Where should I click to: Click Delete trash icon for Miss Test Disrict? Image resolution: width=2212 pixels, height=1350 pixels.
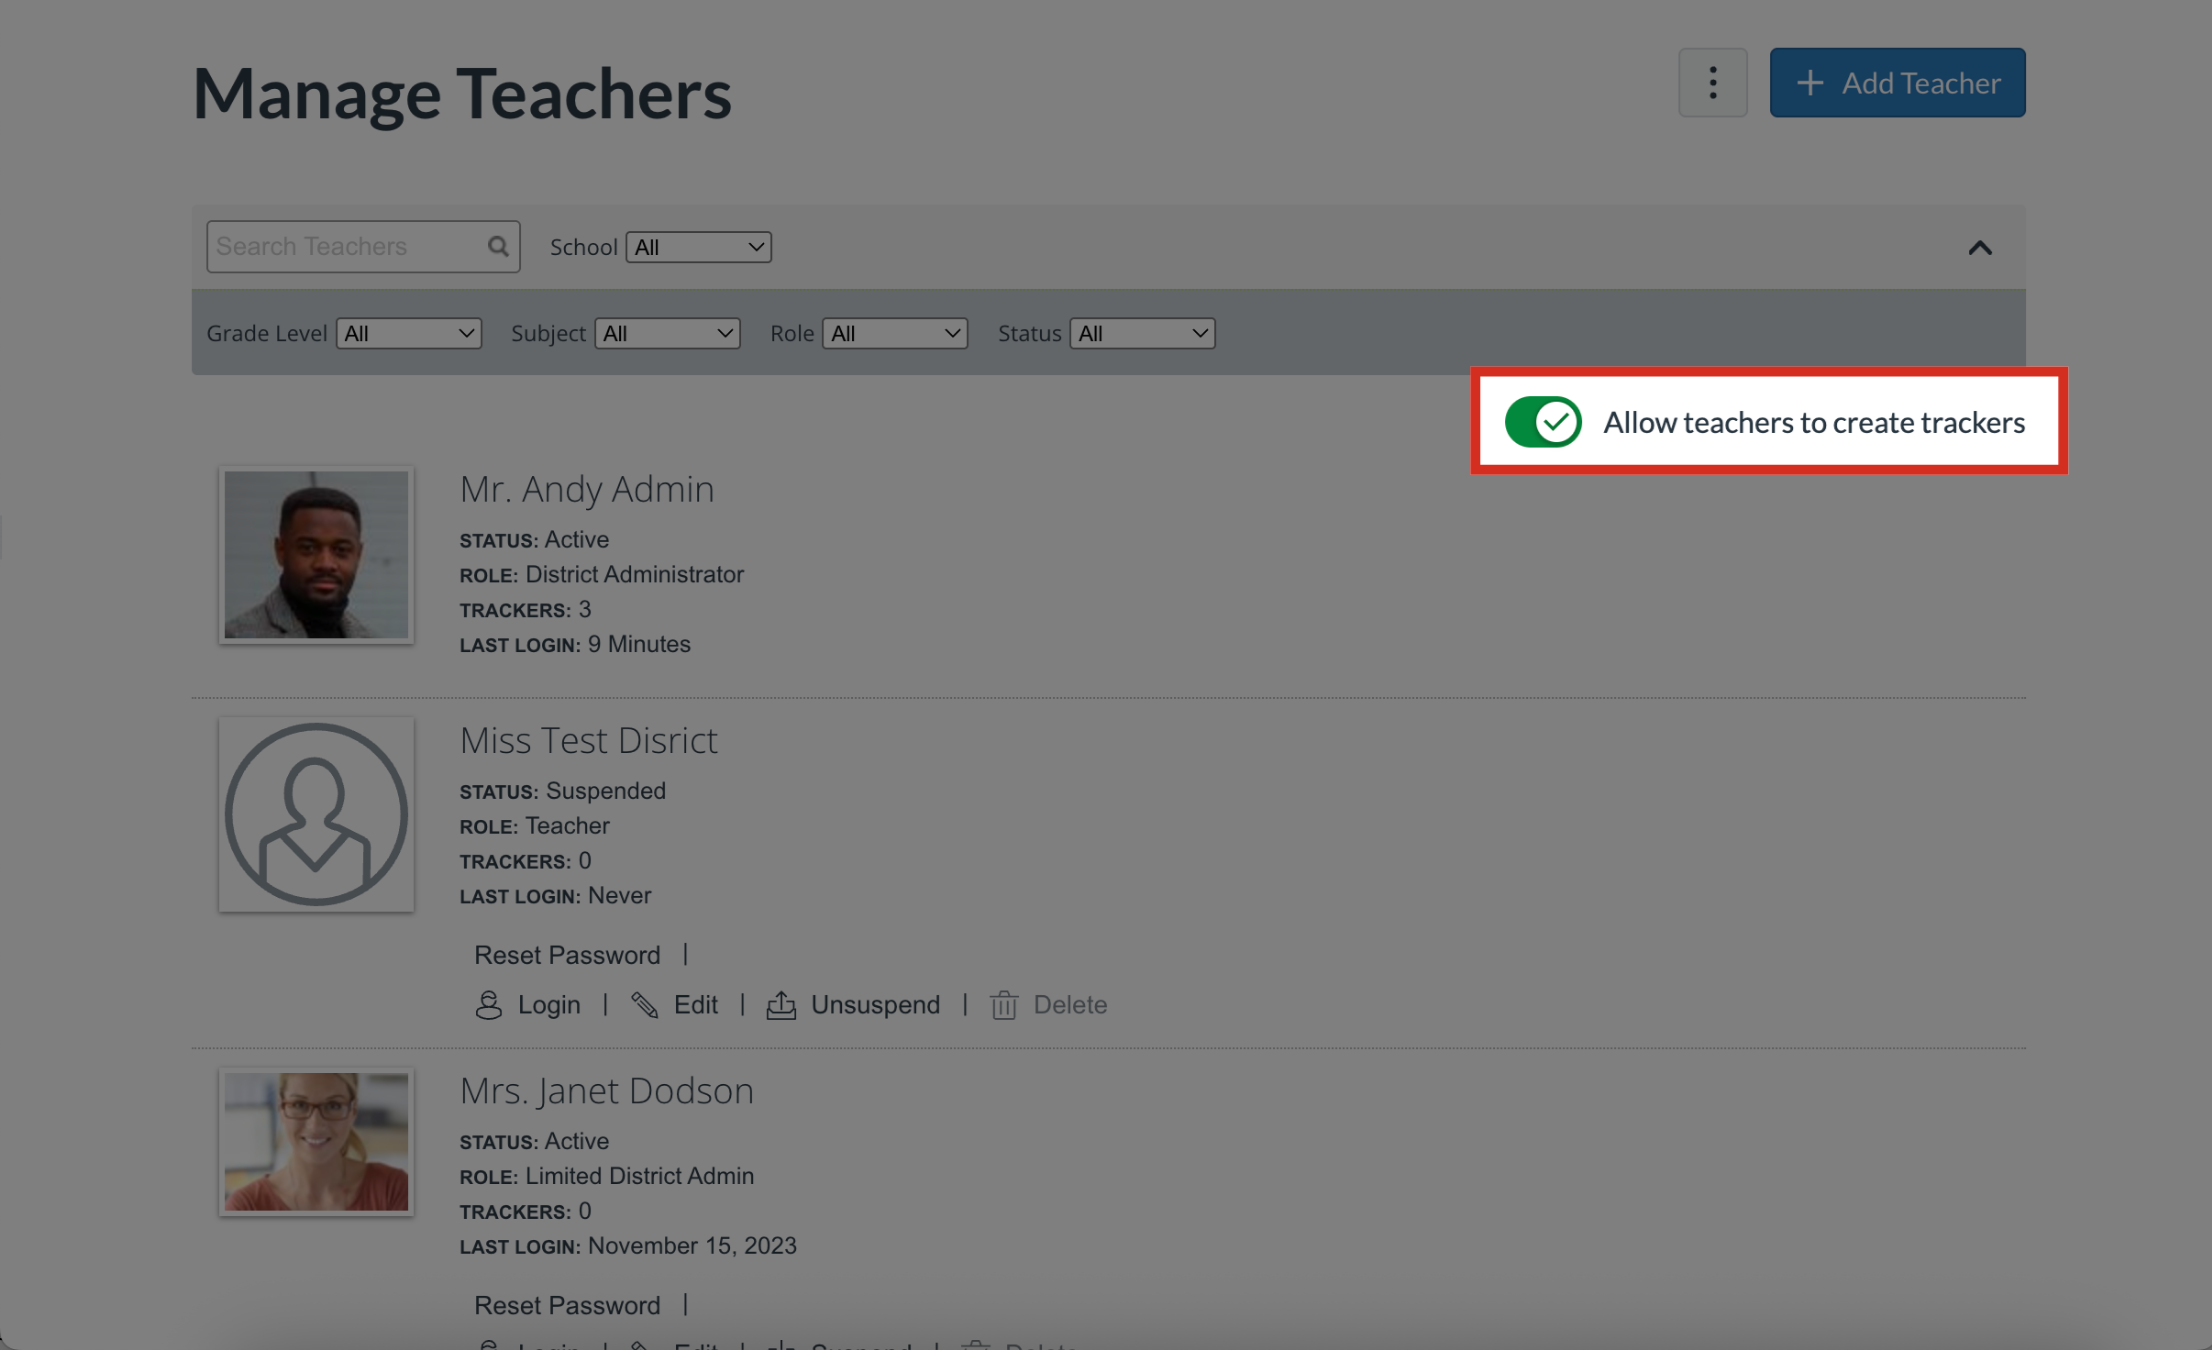tap(1004, 1005)
